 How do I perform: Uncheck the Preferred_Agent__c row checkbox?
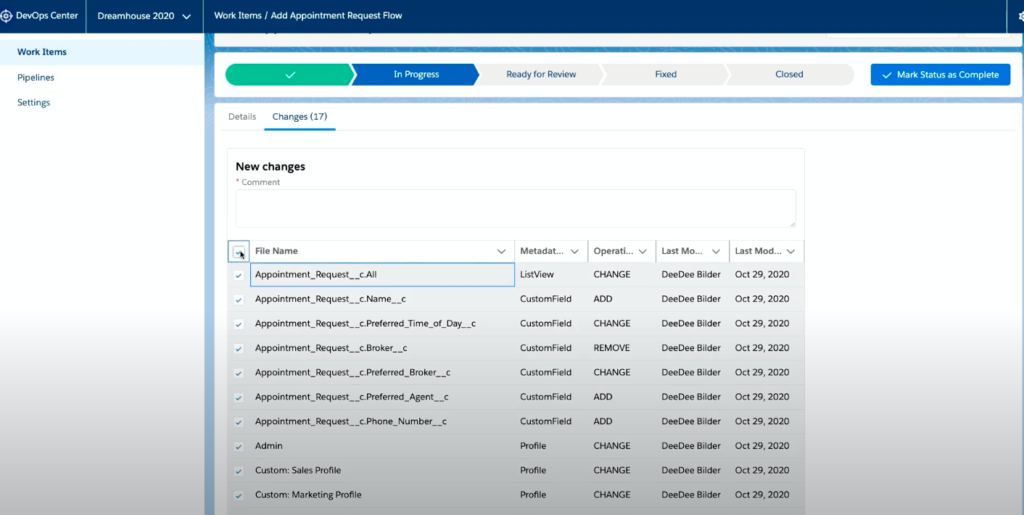(x=238, y=398)
